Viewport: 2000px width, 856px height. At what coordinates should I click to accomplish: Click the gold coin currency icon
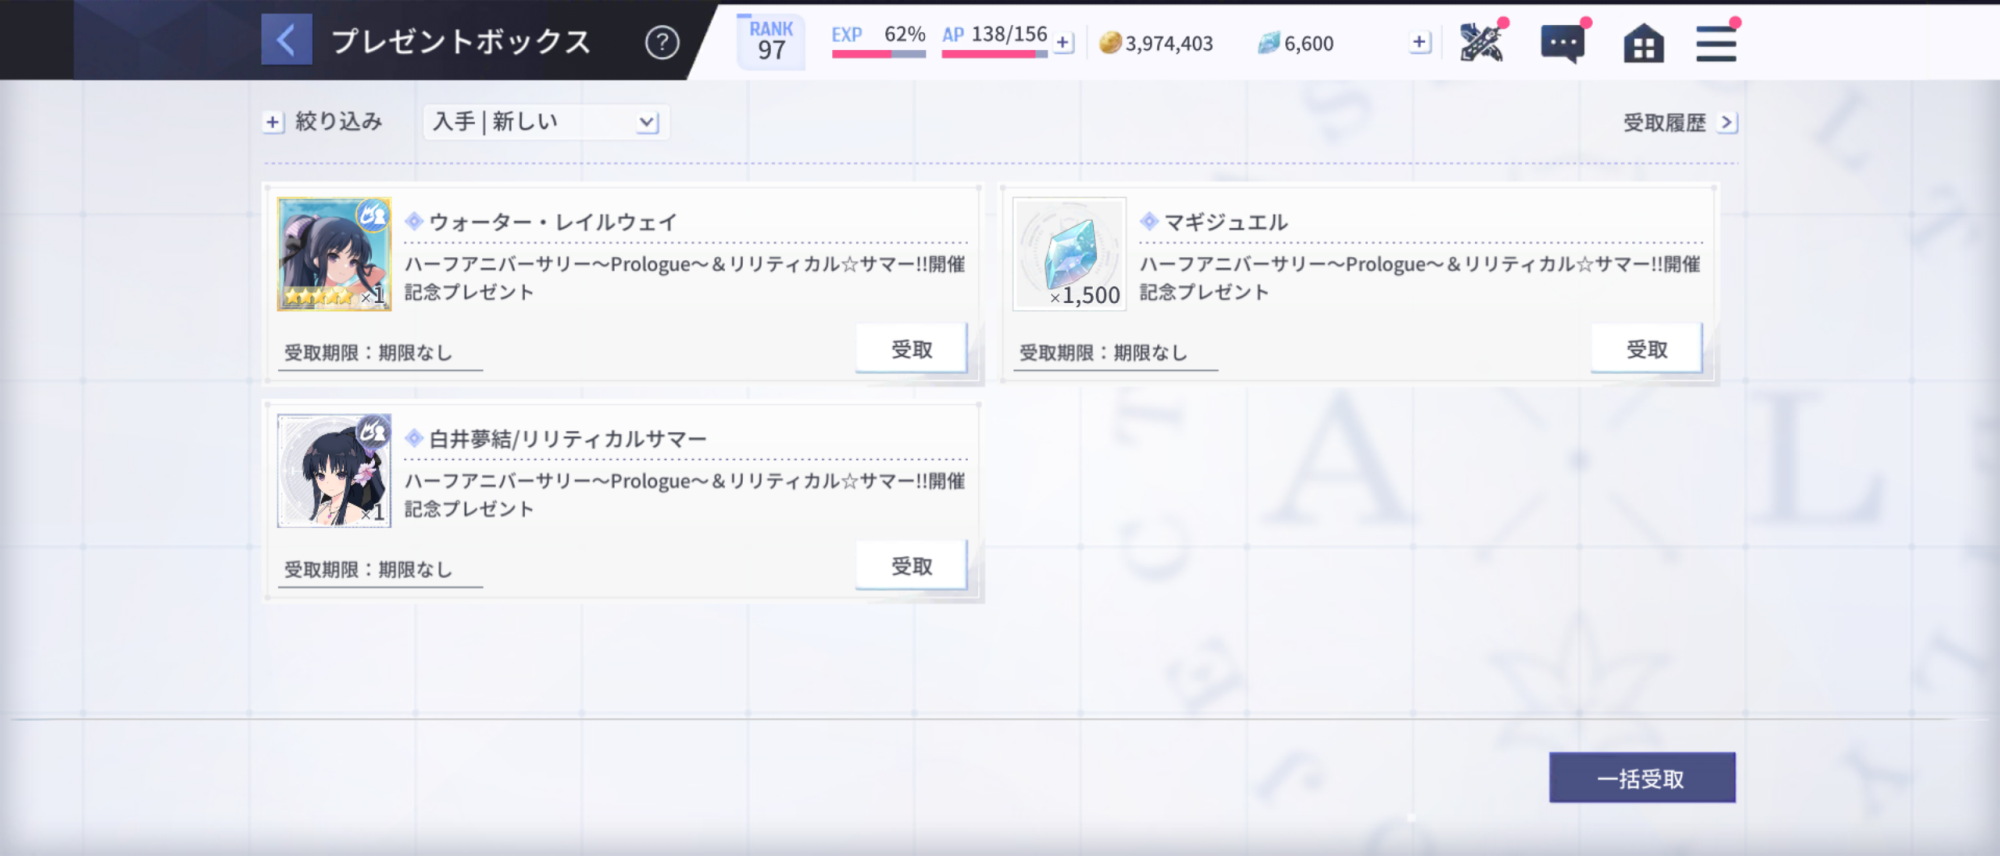point(1110,43)
